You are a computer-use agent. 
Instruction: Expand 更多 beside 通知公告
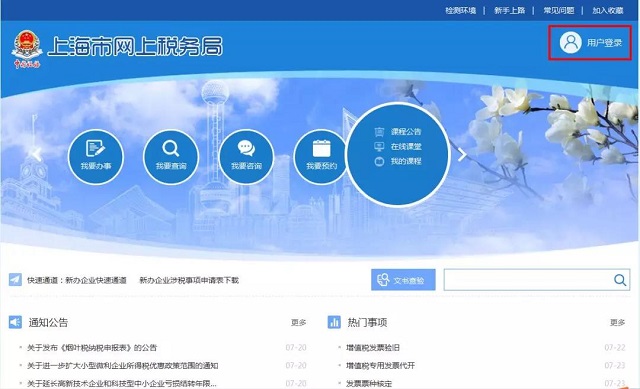pyautogui.click(x=298, y=322)
